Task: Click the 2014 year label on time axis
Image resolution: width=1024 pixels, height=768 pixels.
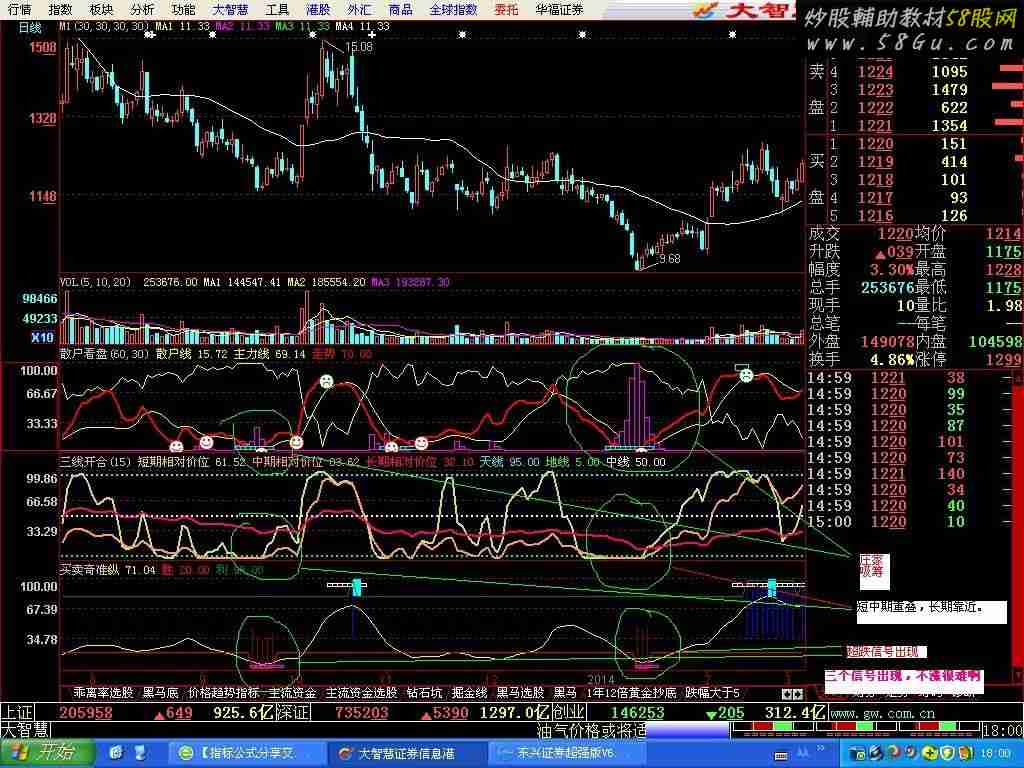Action: click(601, 679)
